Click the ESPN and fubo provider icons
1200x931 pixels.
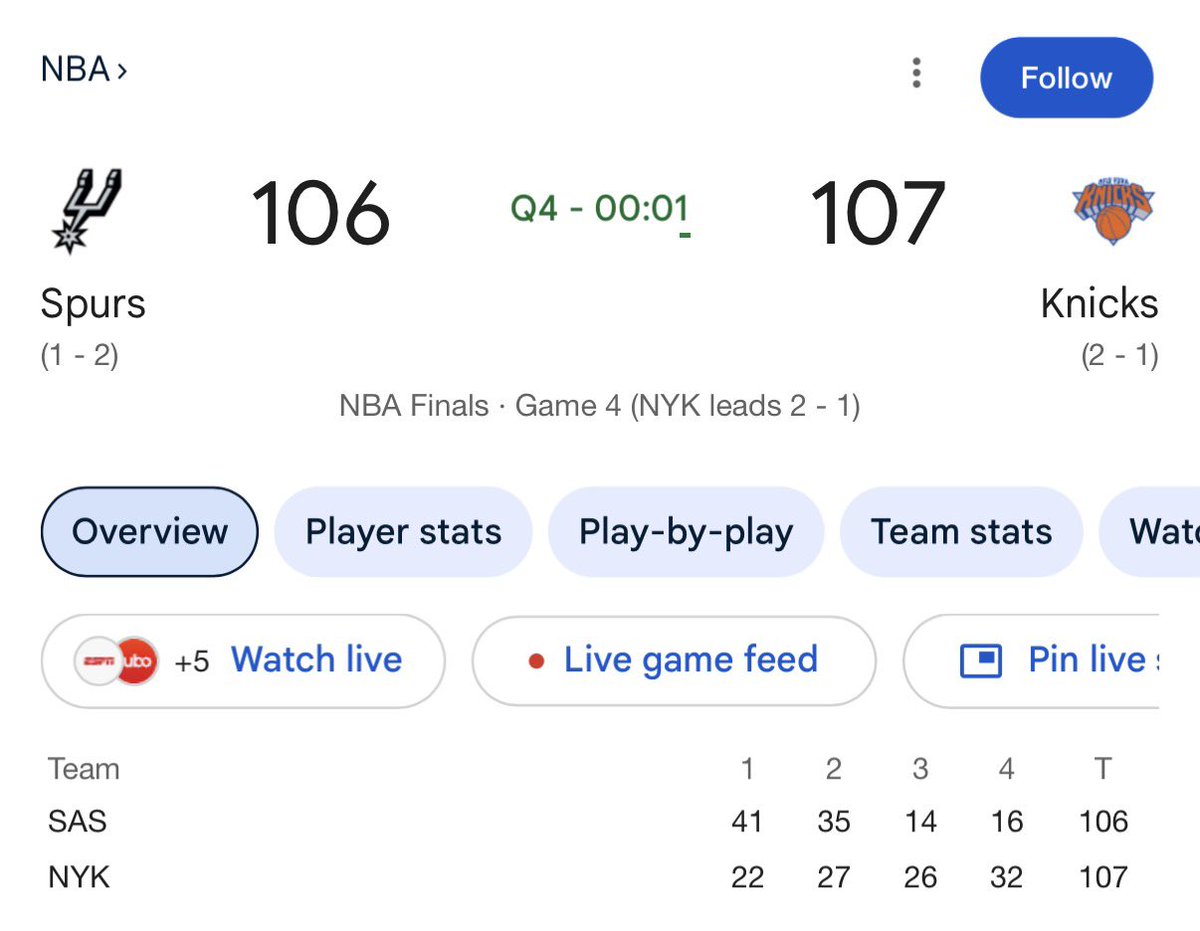click(116, 660)
